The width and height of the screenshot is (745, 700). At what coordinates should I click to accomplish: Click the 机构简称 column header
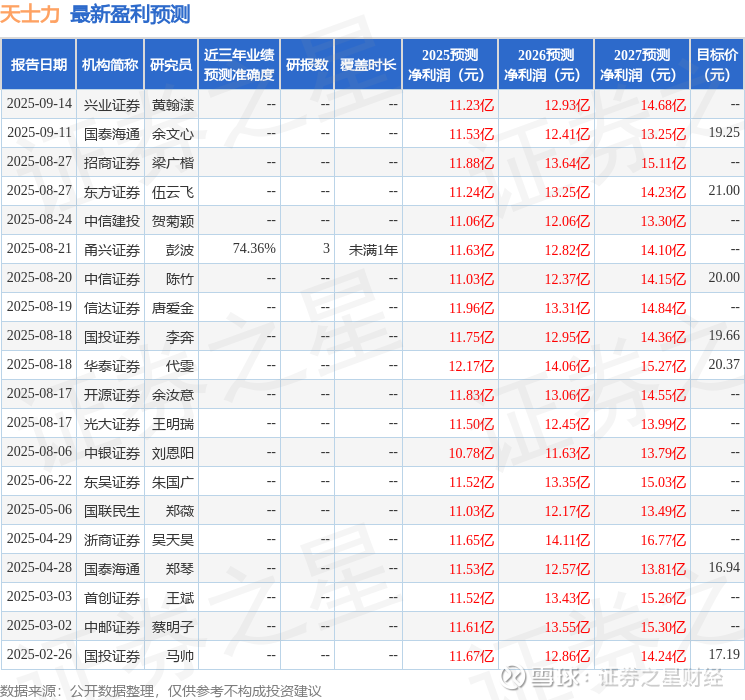pos(110,65)
